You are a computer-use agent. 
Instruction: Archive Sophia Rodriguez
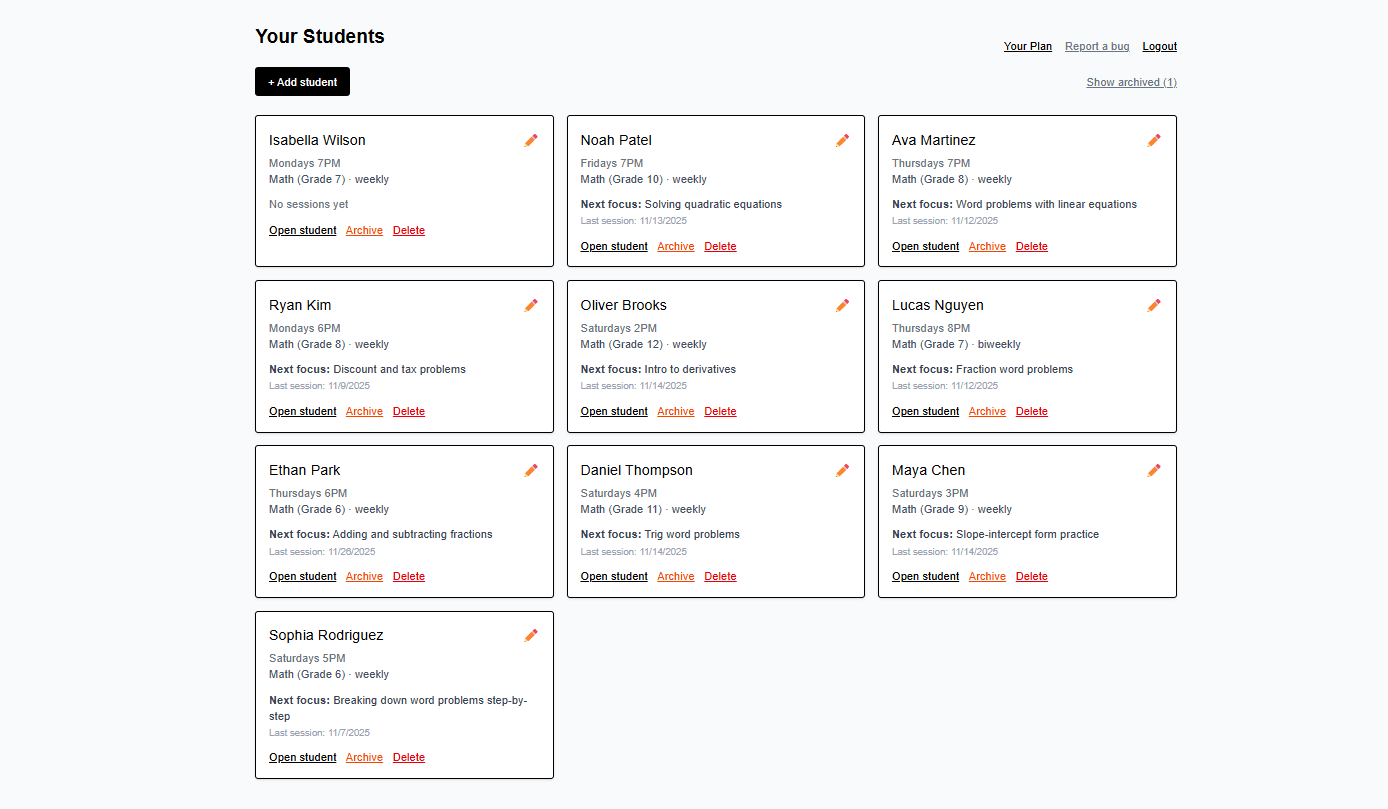click(364, 757)
